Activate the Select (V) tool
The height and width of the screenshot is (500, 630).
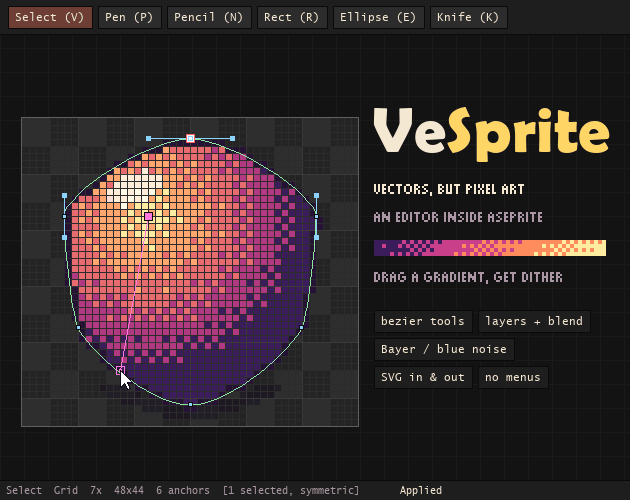point(50,17)
